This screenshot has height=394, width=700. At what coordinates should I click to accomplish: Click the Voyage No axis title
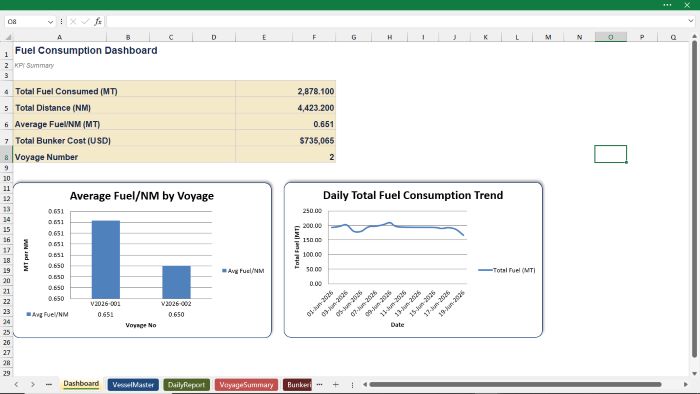coord(141,325)
